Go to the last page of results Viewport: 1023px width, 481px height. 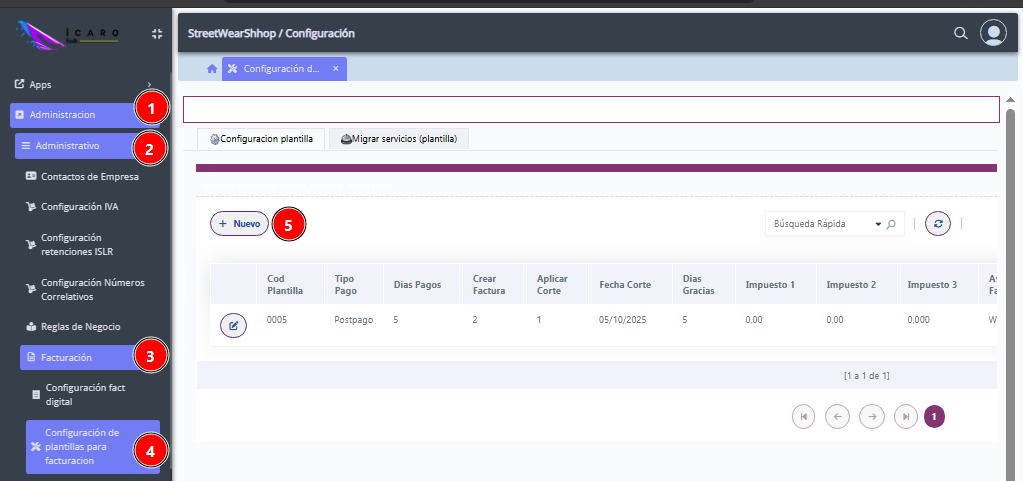[906, 417]
